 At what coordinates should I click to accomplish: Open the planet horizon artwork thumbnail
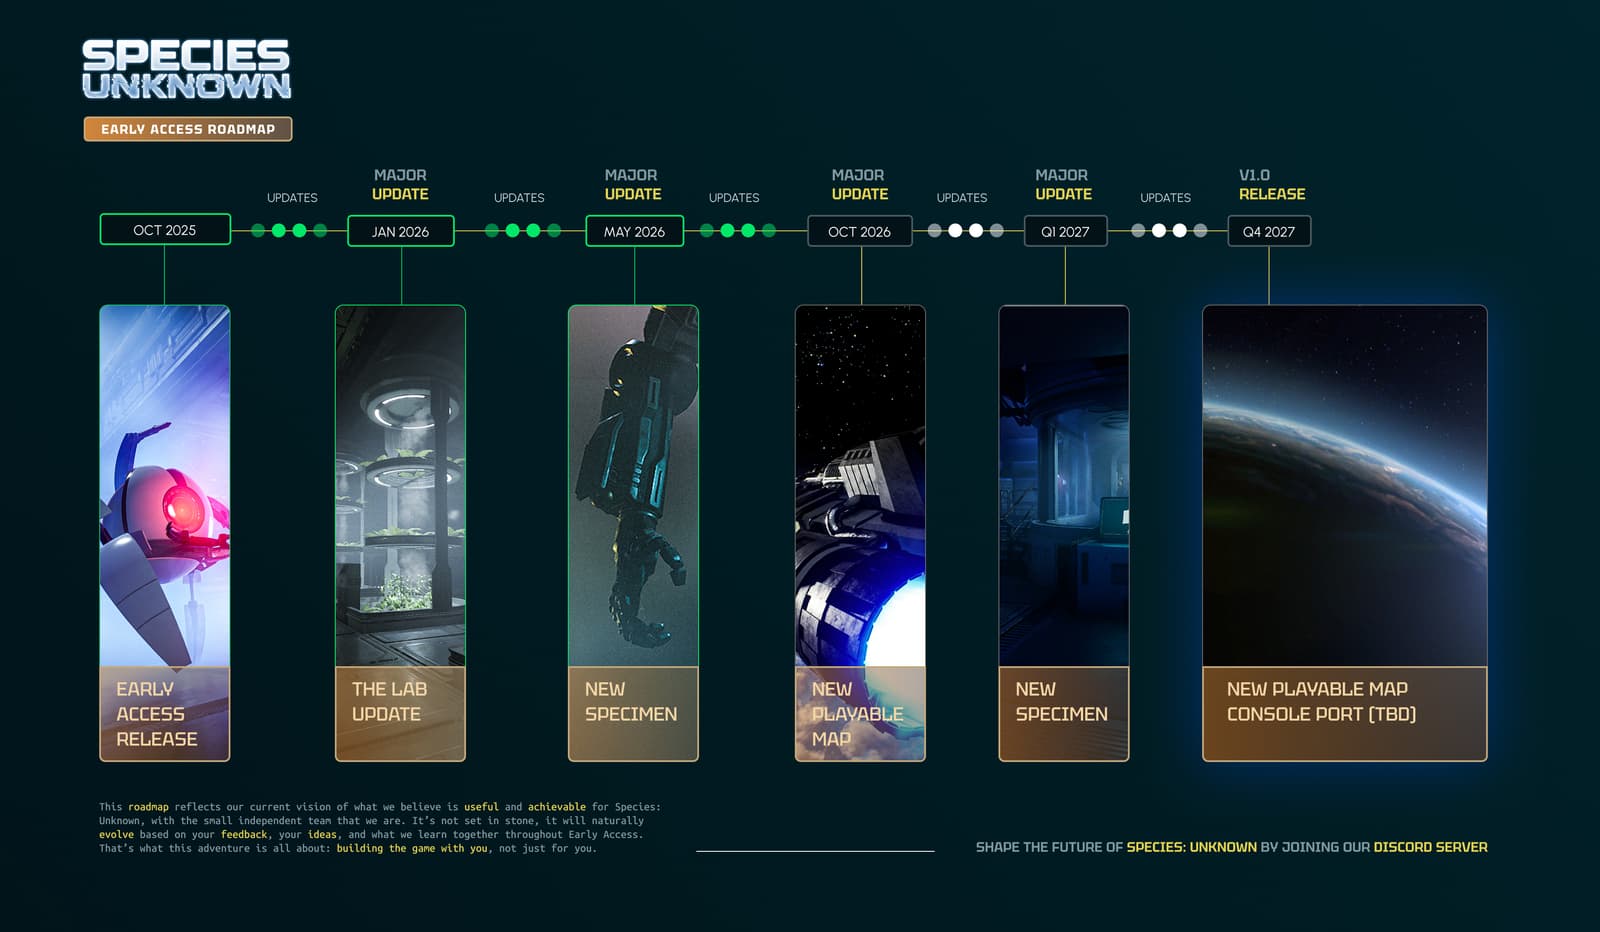click(x=1345, y=486)
